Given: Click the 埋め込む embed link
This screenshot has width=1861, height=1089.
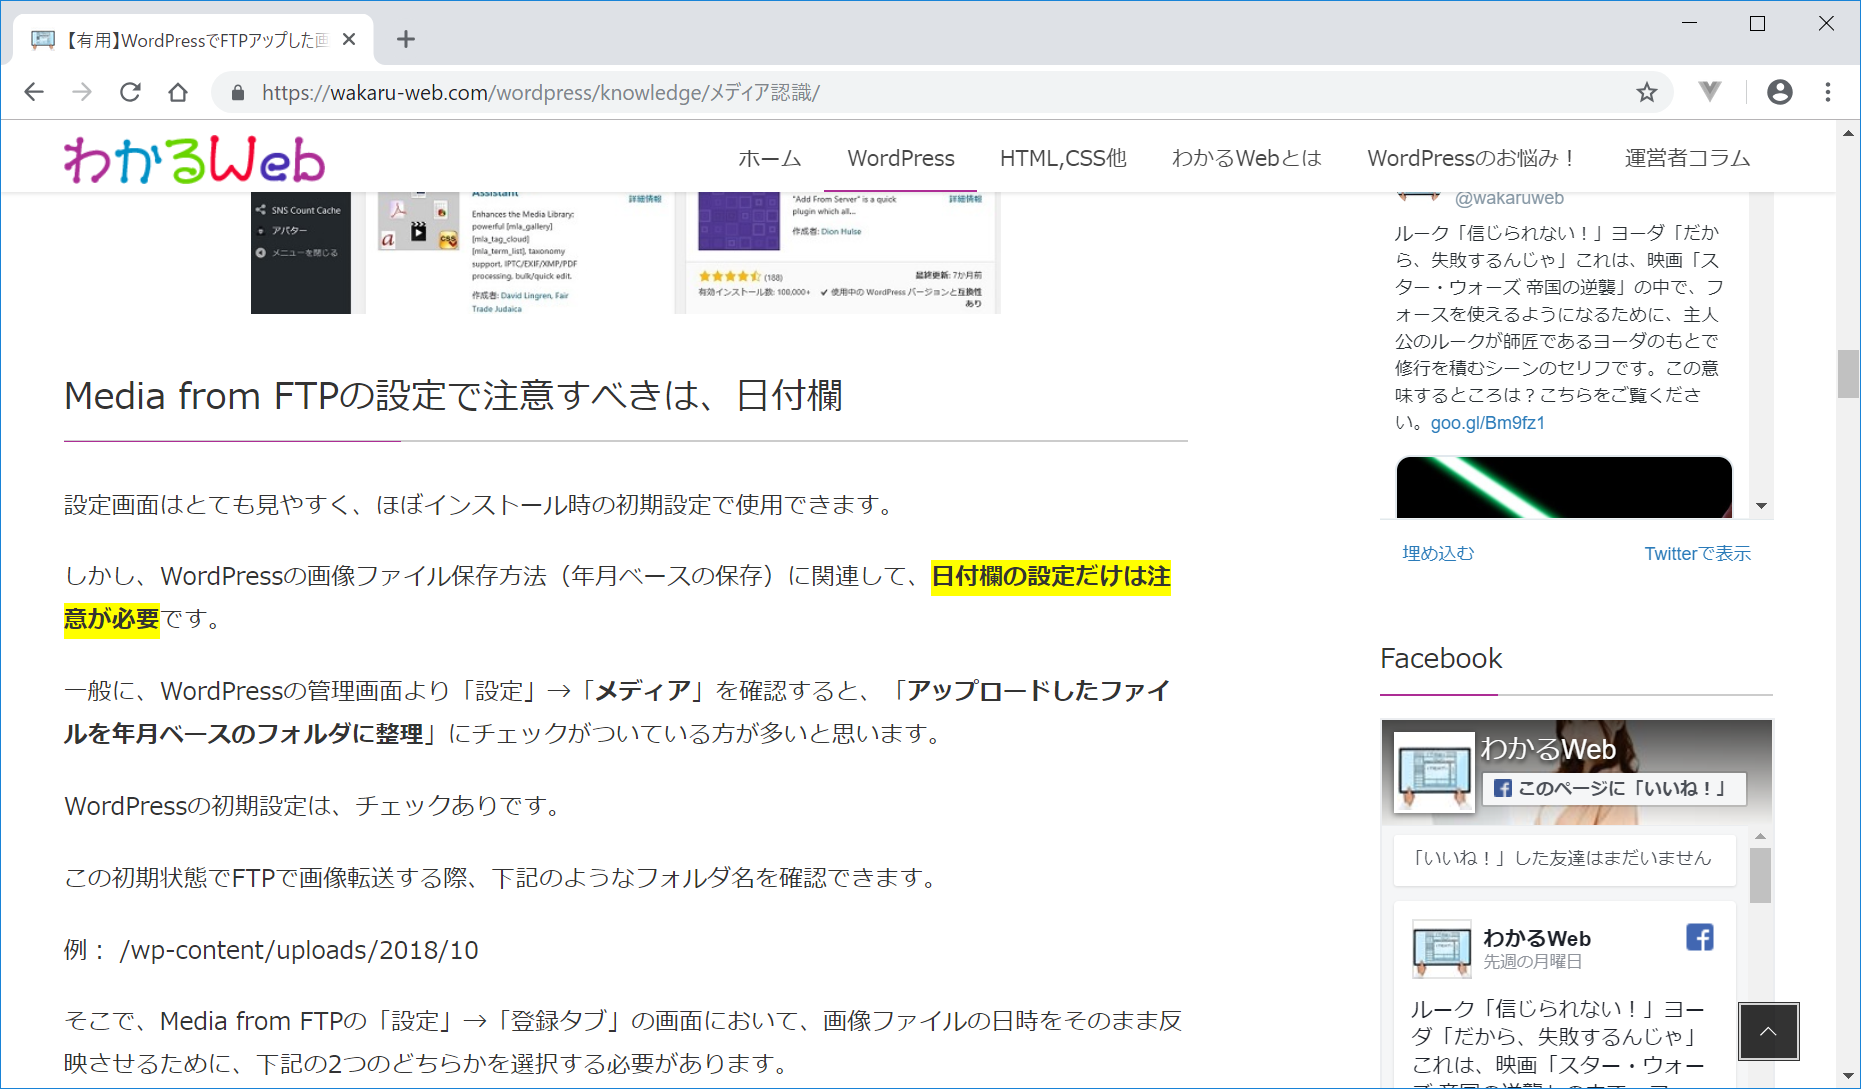Looking at the screenshot, I should (1437, 553).
